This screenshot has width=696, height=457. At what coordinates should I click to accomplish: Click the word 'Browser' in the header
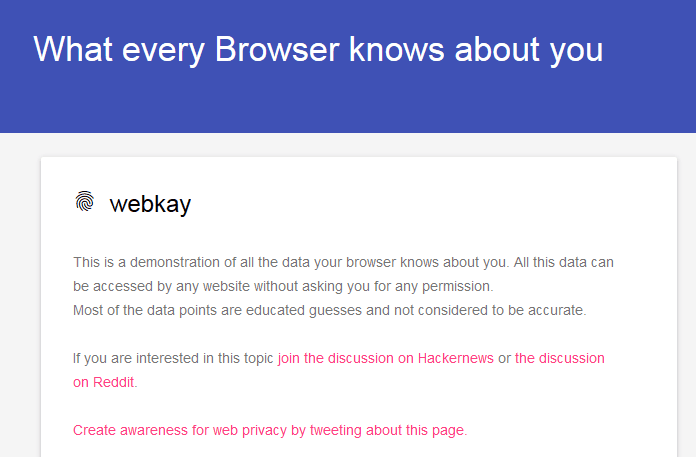[x=277, y=49]
